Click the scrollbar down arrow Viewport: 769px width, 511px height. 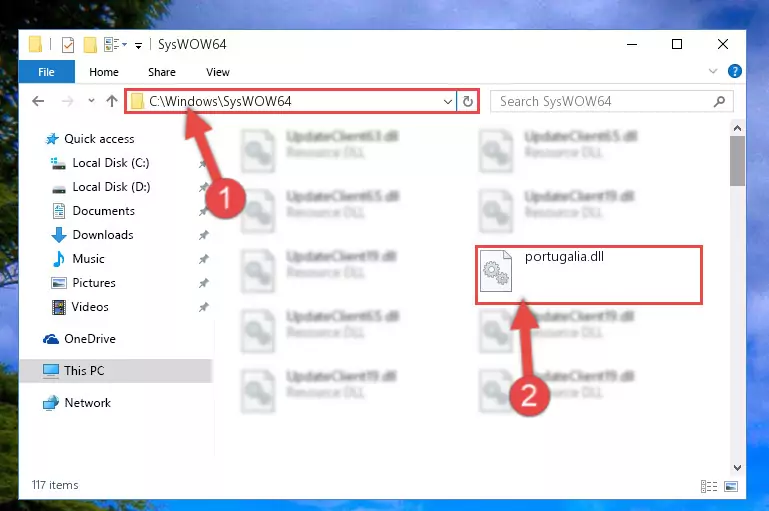[737, 468]
